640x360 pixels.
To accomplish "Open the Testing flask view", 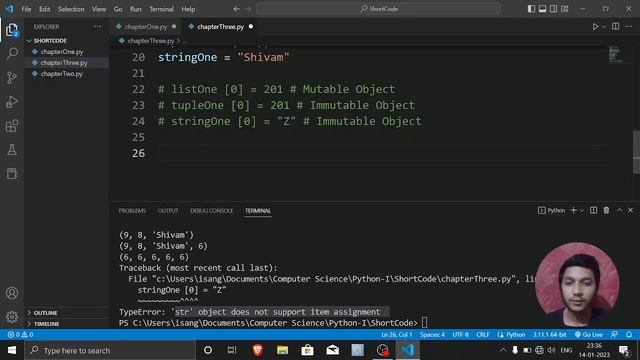I will [12, 150].
